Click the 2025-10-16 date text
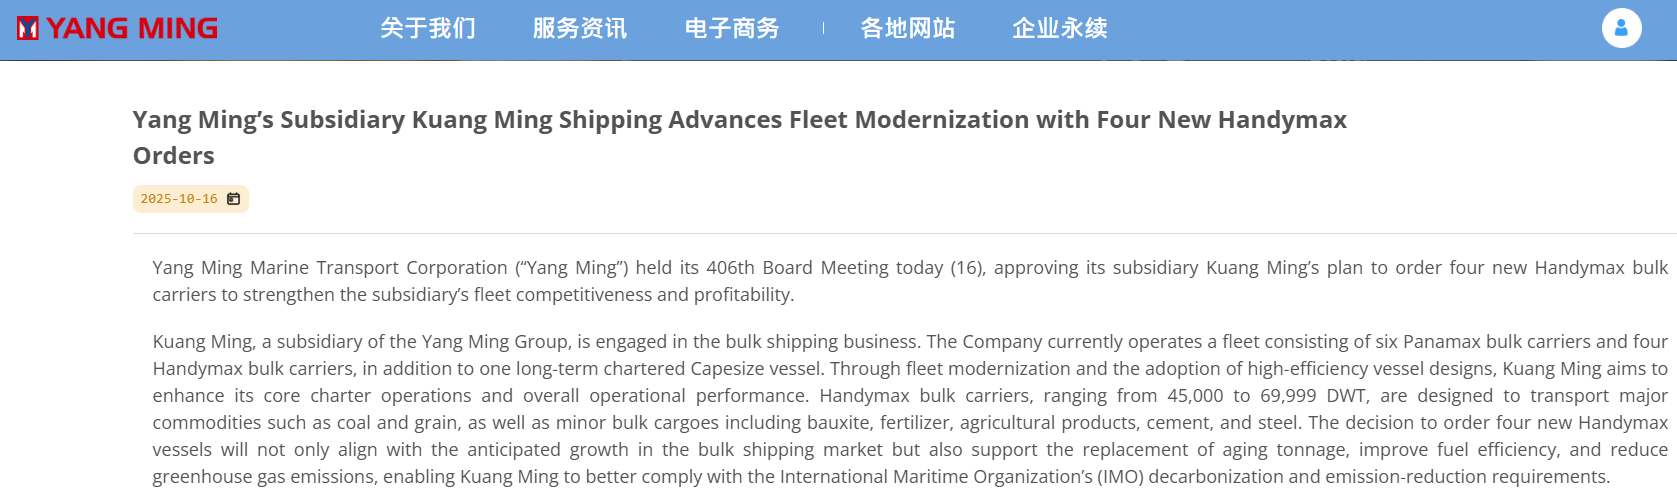This screenshot has width=1677, height=495. (179, 199)
